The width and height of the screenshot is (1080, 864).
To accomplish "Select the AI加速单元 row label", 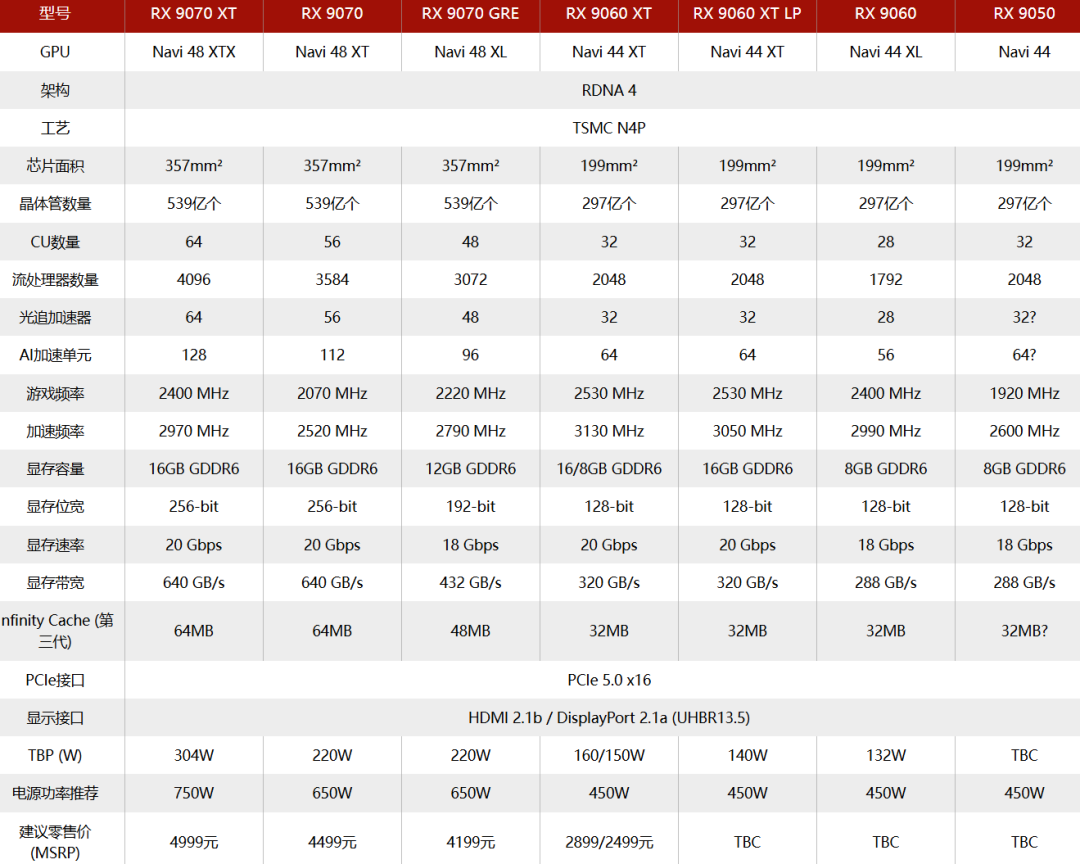I will (x=55, y=355).
